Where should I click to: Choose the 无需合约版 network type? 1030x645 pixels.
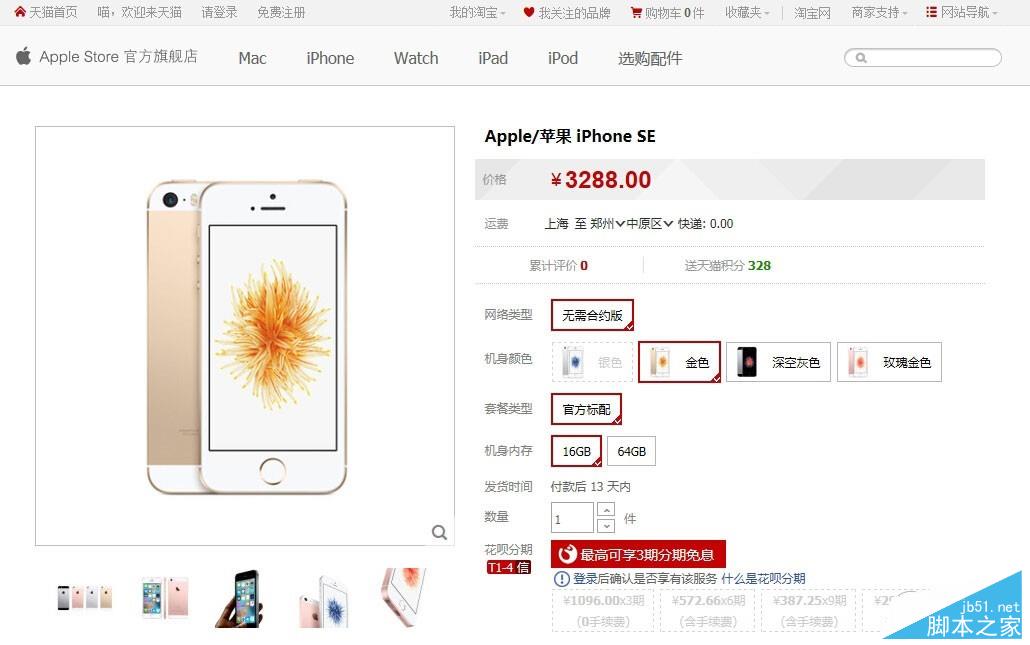592,315
